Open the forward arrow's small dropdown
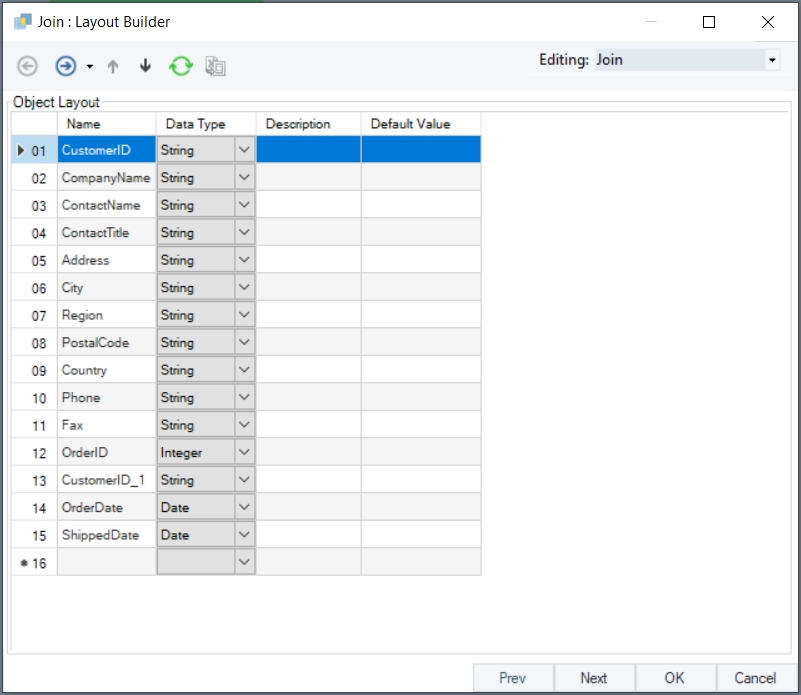 [89, 67]
